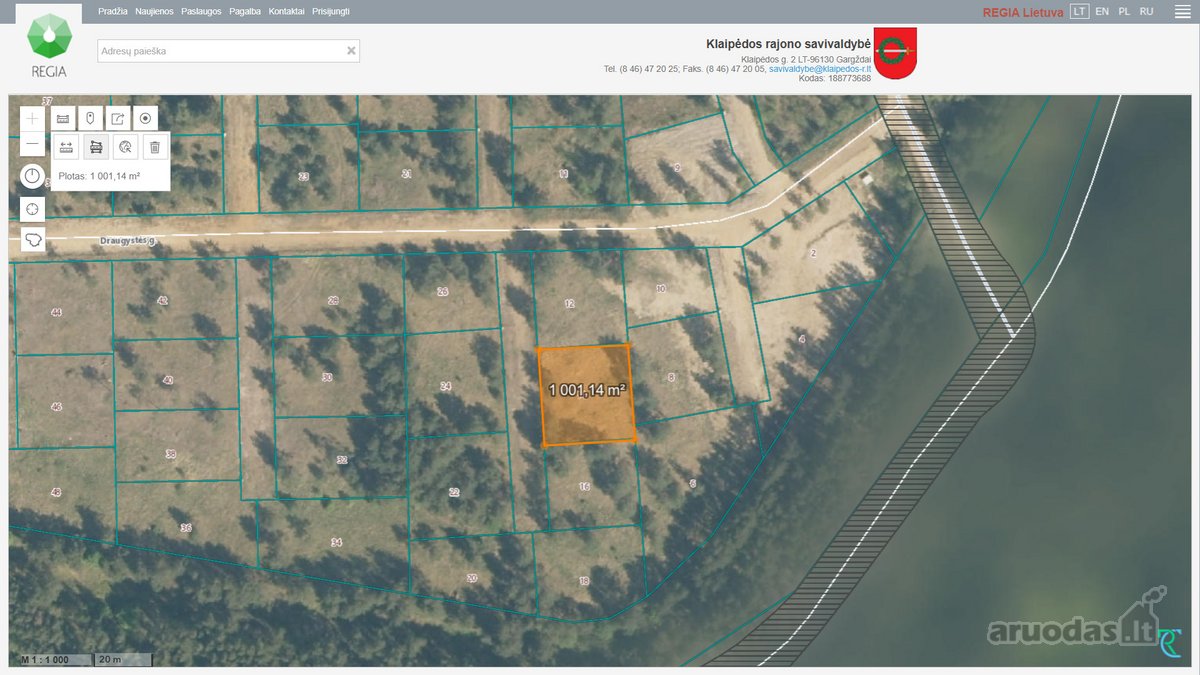Click parcel number 24 on map

[446, 386]
